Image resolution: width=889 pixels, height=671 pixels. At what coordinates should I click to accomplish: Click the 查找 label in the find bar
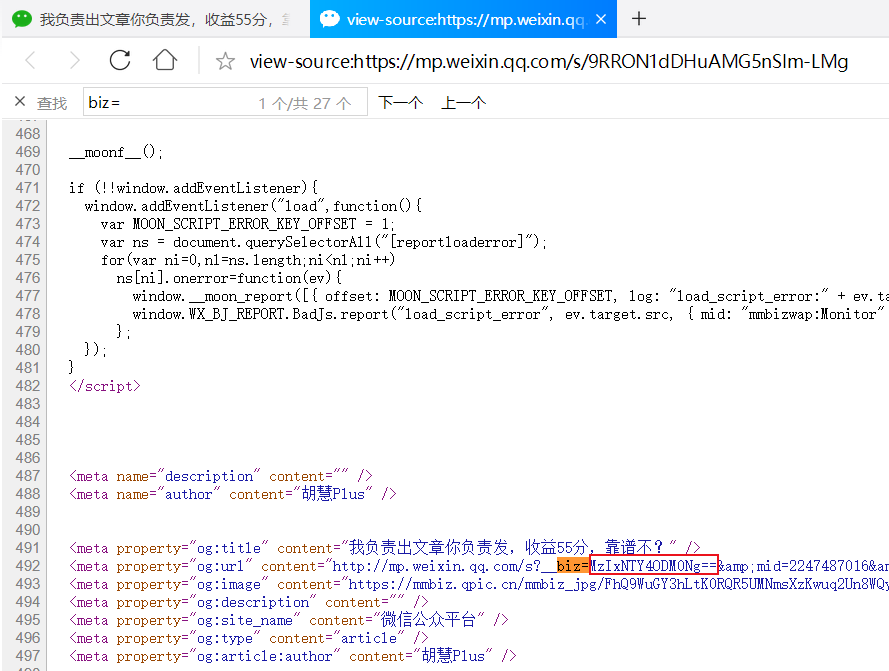coord(52,103)
